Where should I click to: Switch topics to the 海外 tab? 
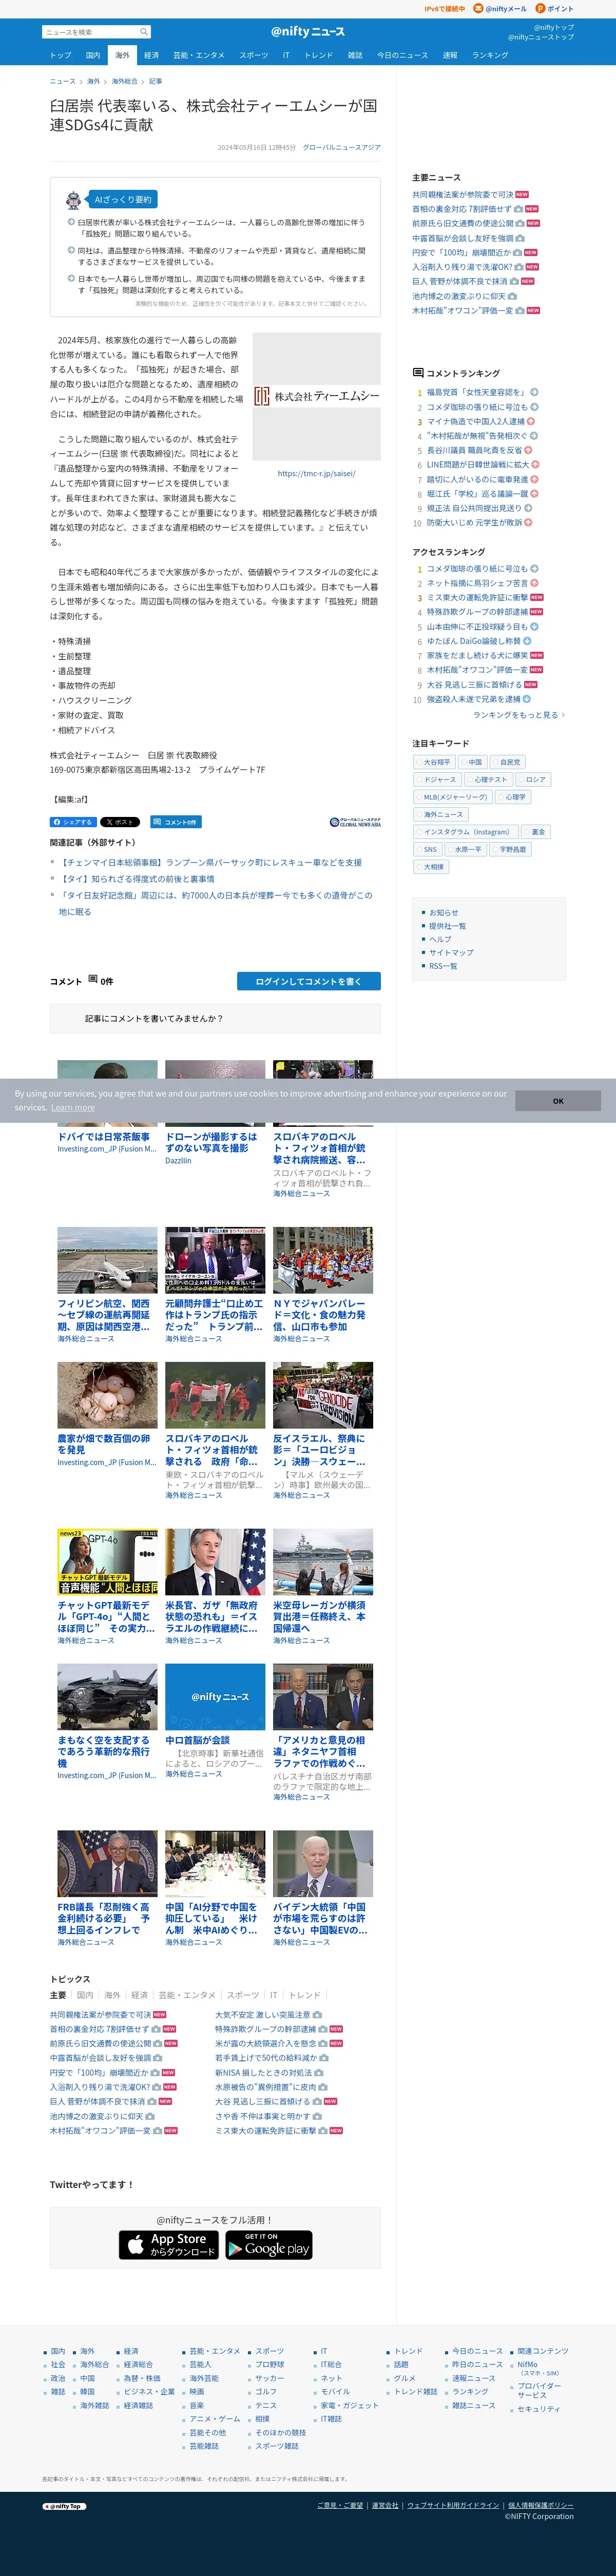(x=112, y=1995)
